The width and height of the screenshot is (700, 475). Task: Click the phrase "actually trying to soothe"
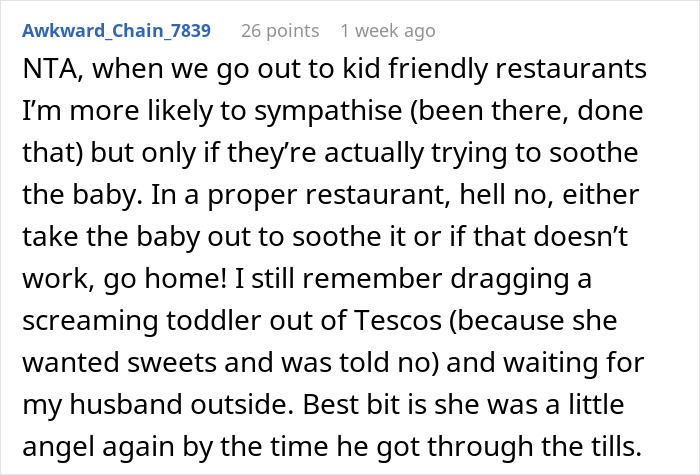[x=481, y=153]
